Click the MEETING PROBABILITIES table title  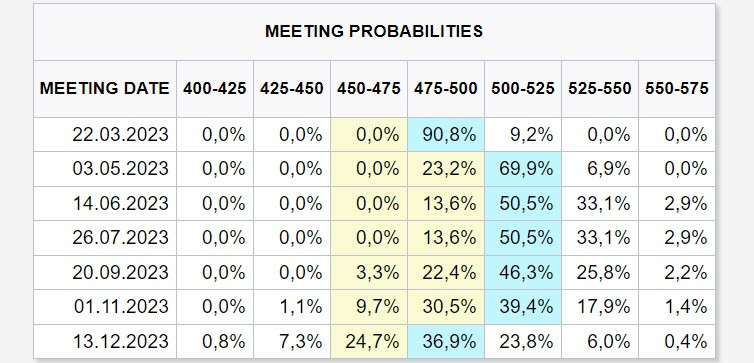pyautogui.click(x=374, y=32)
